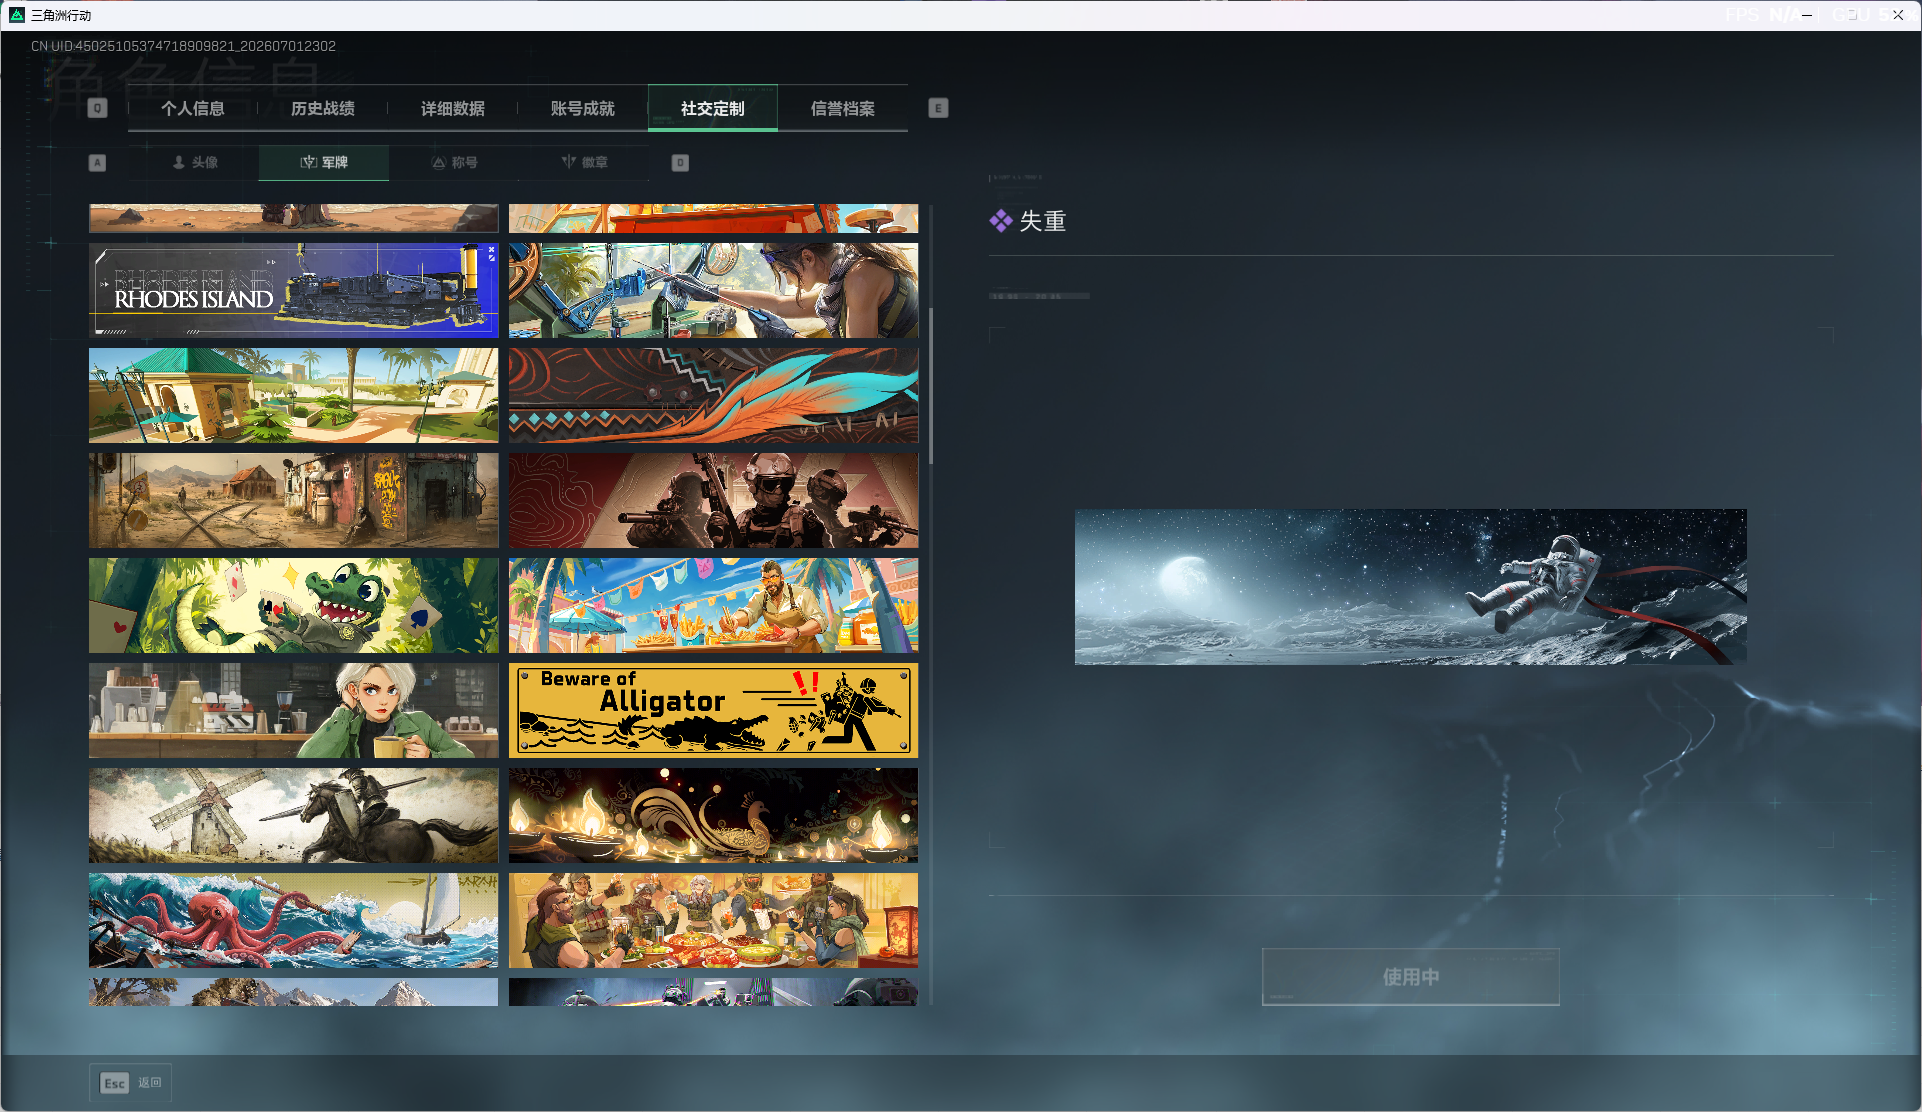Click the E key hint icon beside the tabs
Viewport: 1922px width, 1112px height.
tap(938, 108)
